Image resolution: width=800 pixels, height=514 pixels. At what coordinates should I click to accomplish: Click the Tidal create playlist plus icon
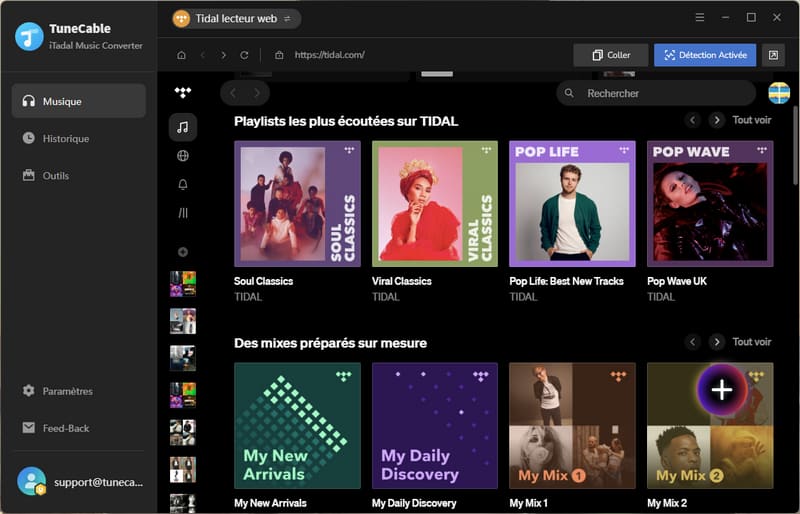183,252
